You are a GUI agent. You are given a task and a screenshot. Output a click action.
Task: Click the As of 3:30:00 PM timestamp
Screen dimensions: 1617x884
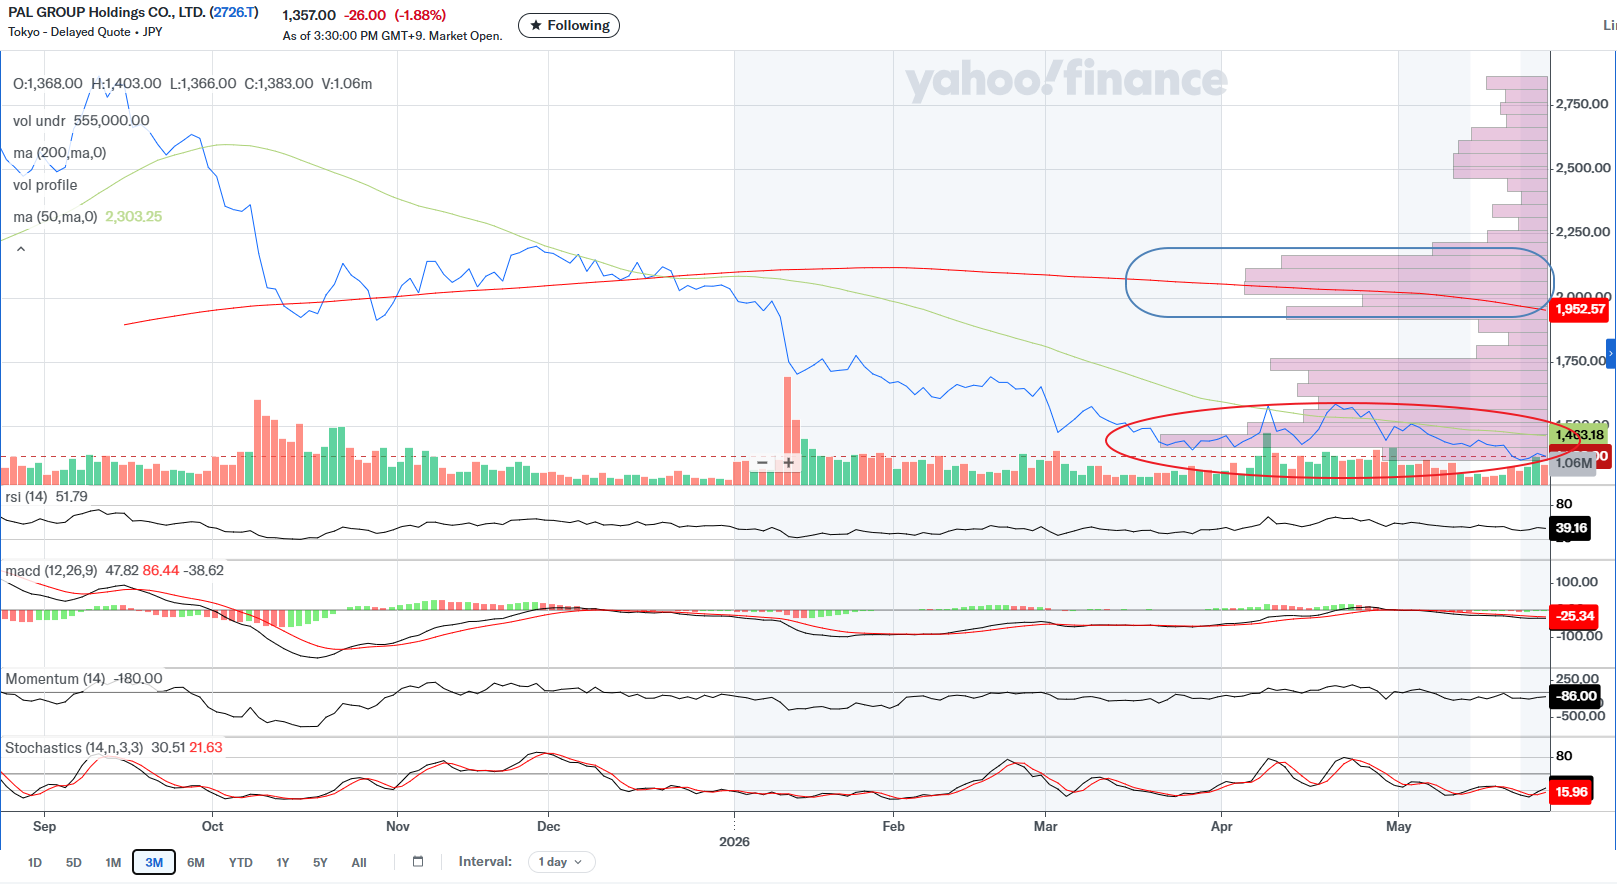pos(393,36)
